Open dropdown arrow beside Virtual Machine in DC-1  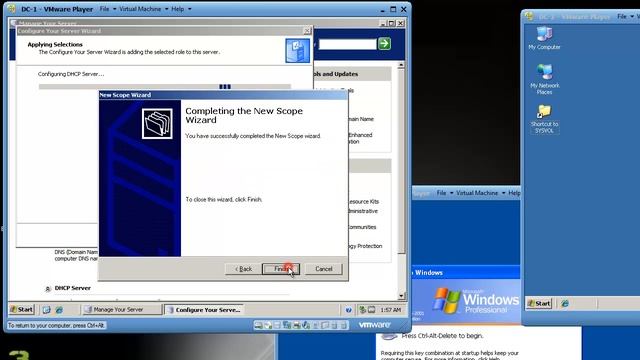click(167, 9)
